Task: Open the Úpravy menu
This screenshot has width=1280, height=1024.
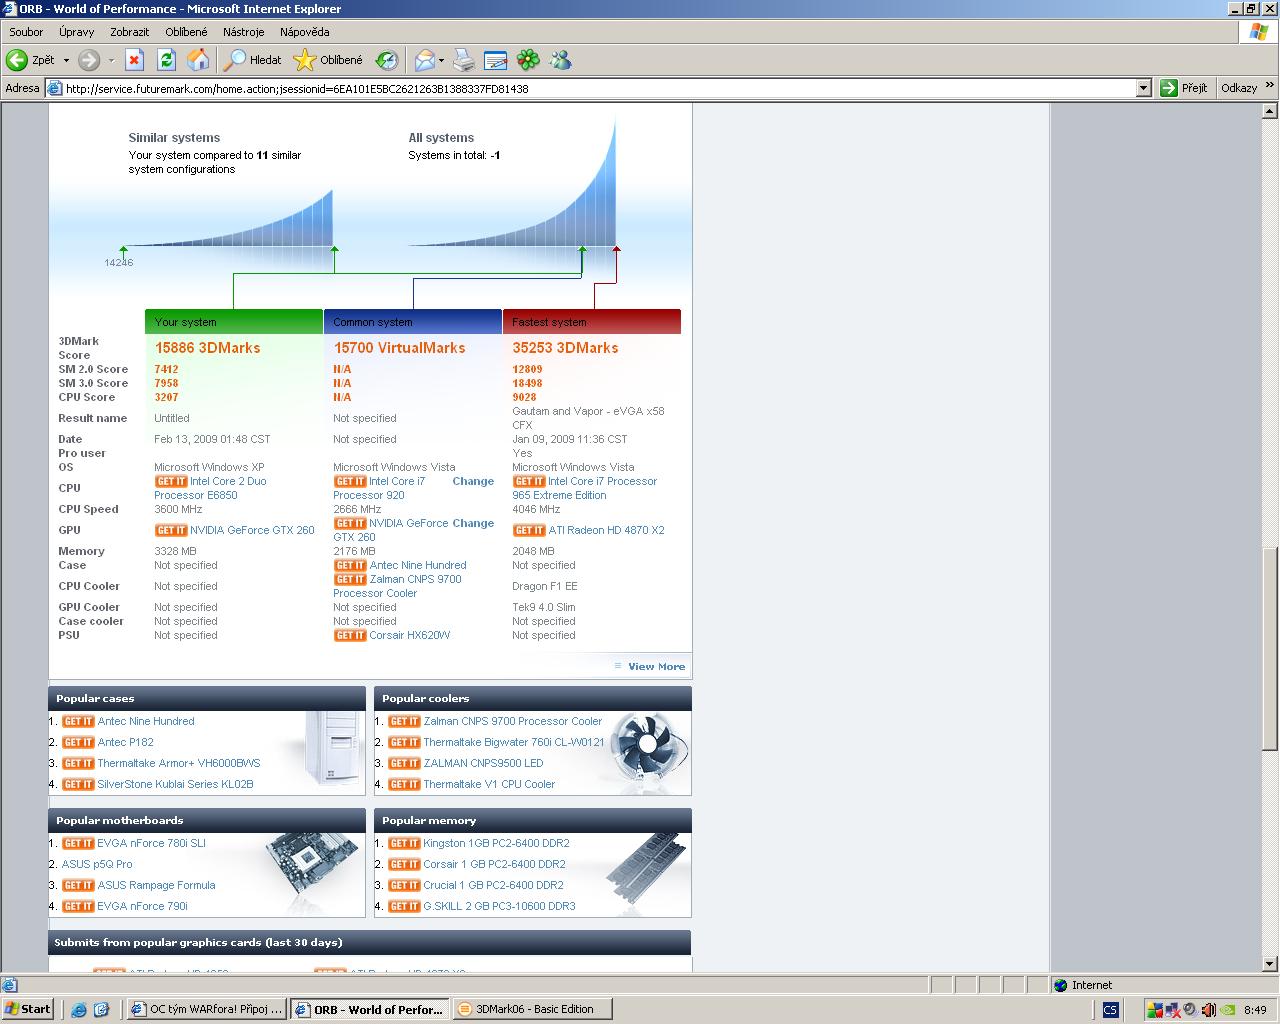Action: (77, 32)
